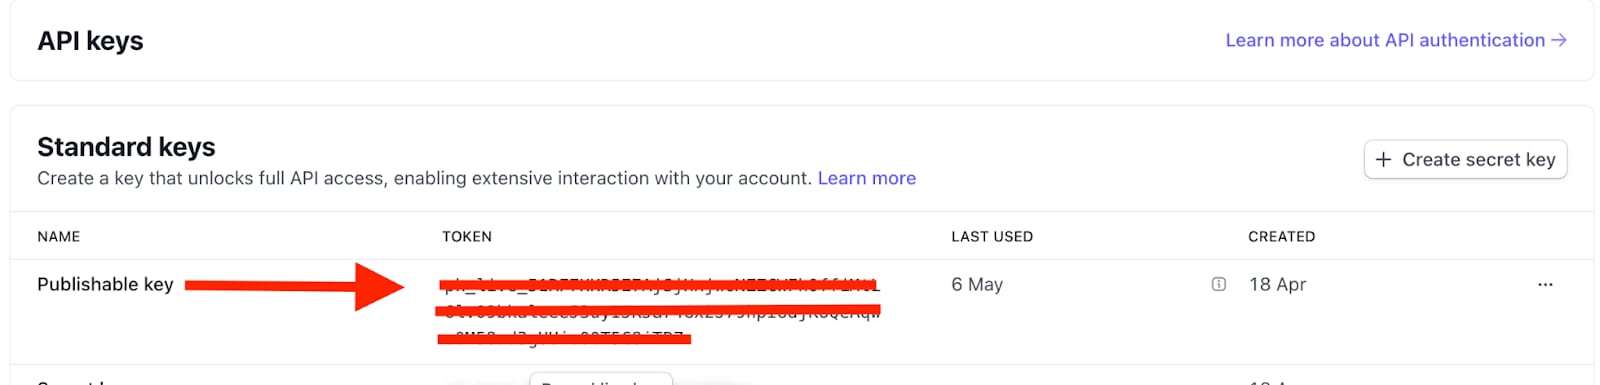Select the TOKEN column header
This screenshot has width=1600, height=385.
(467, 237)
